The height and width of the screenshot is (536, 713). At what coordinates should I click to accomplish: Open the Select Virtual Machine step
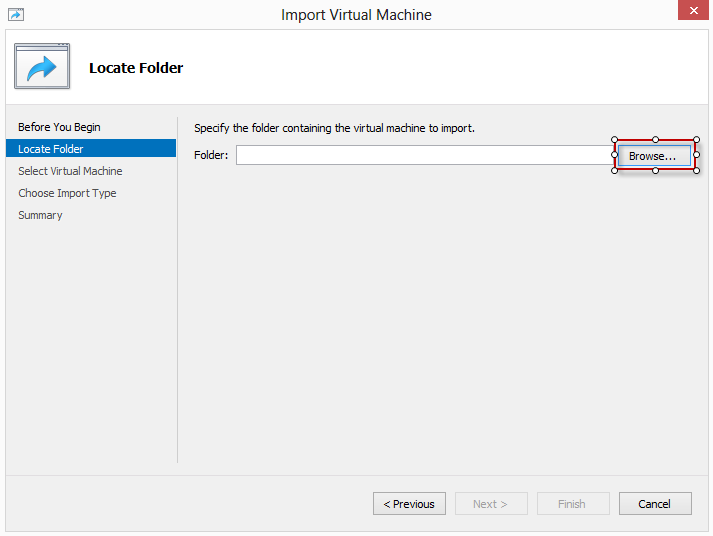pos(70,171)
